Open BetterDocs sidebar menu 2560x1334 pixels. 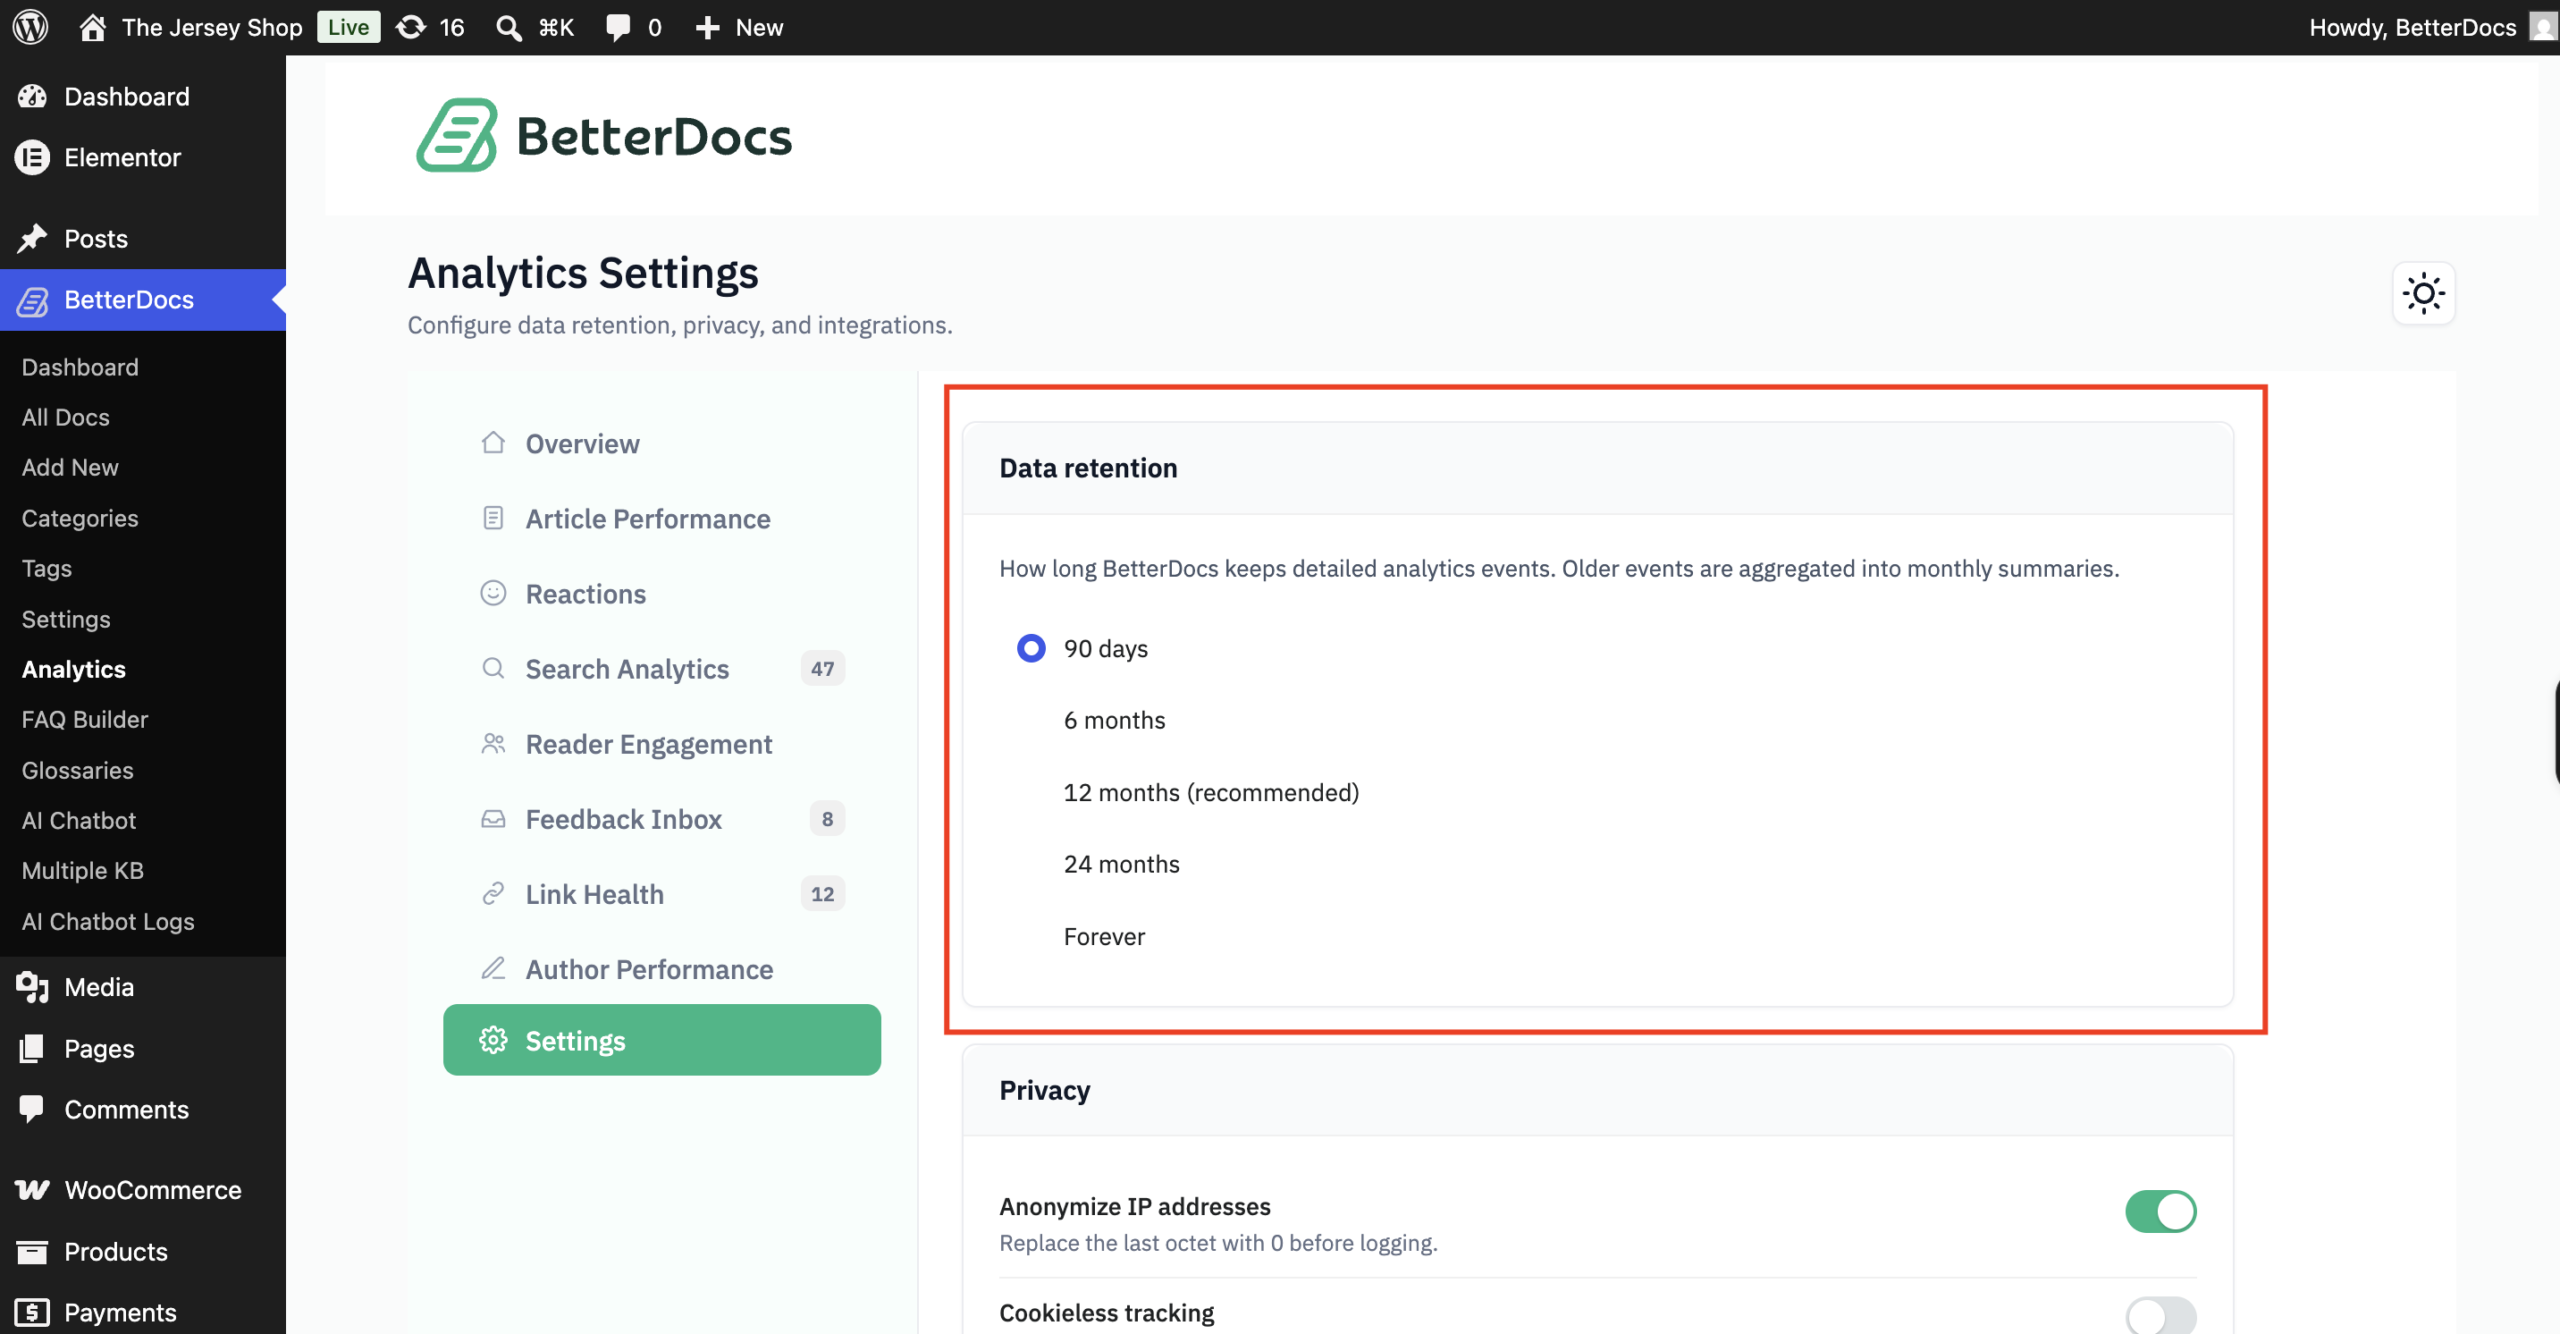tap(143, 299)
